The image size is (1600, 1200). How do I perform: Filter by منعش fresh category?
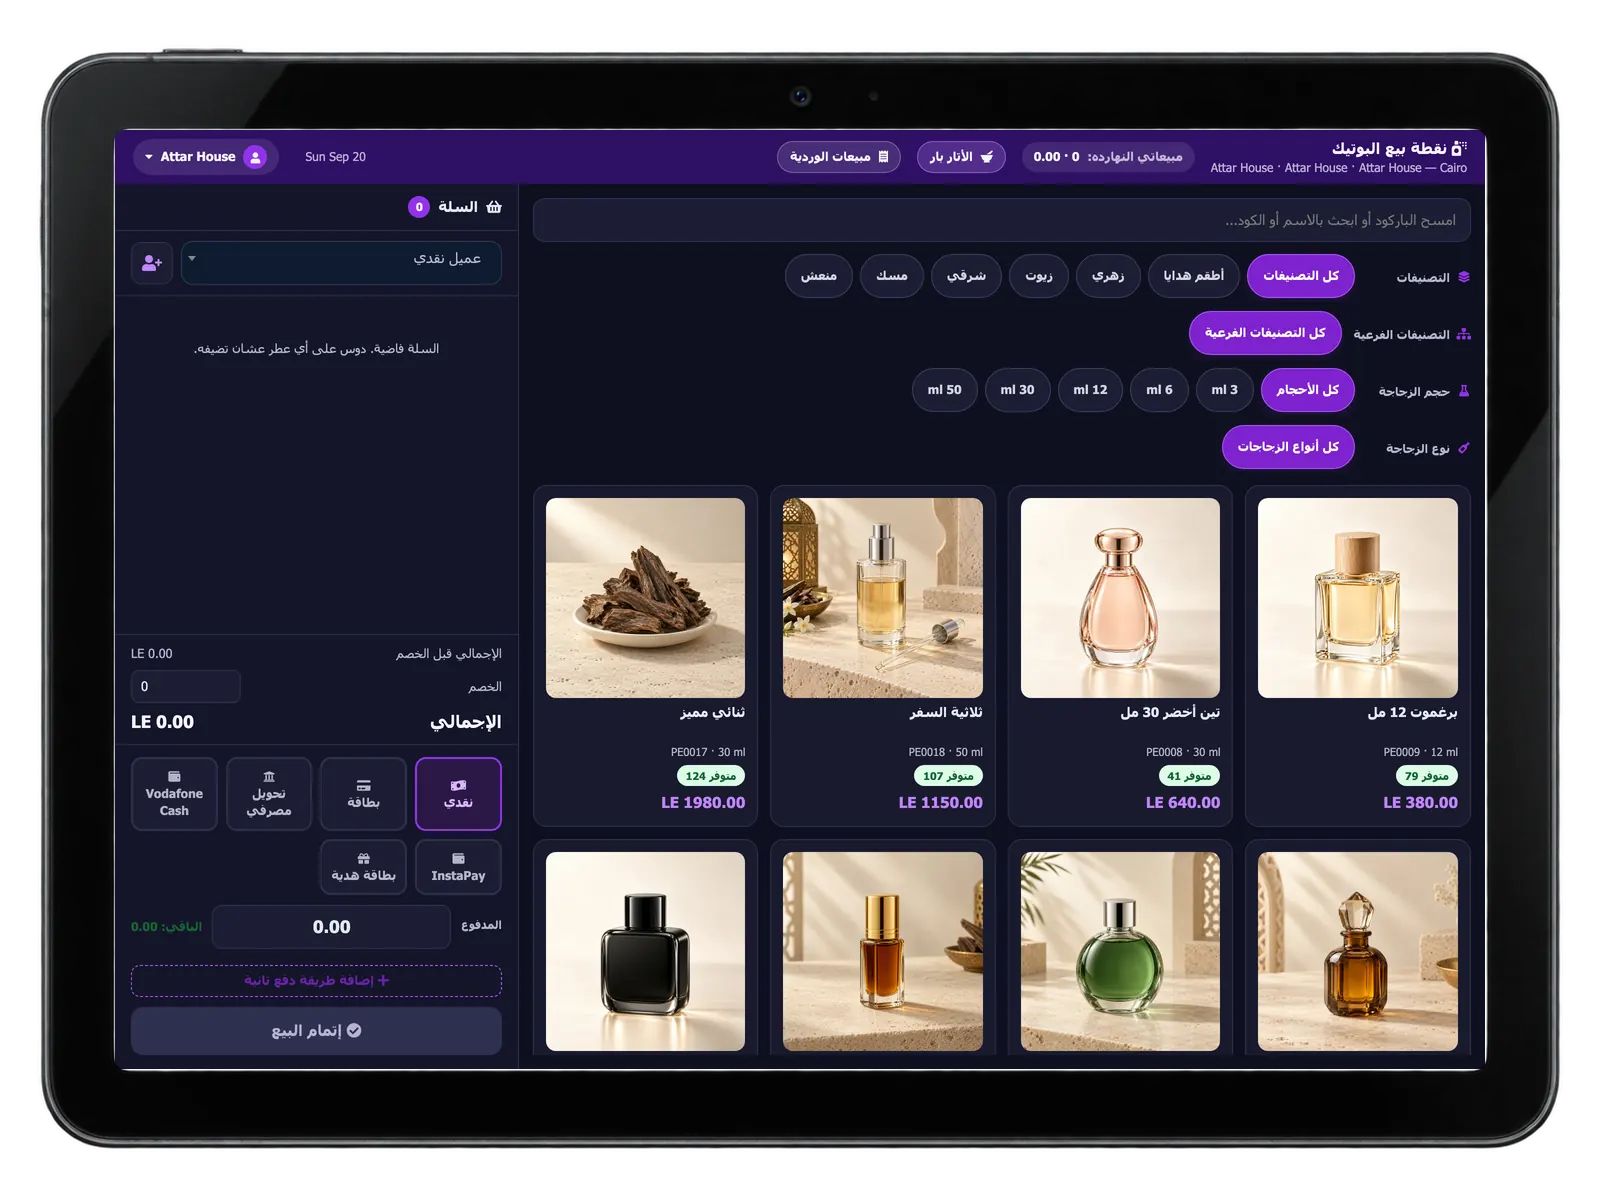tap(819, 276)
